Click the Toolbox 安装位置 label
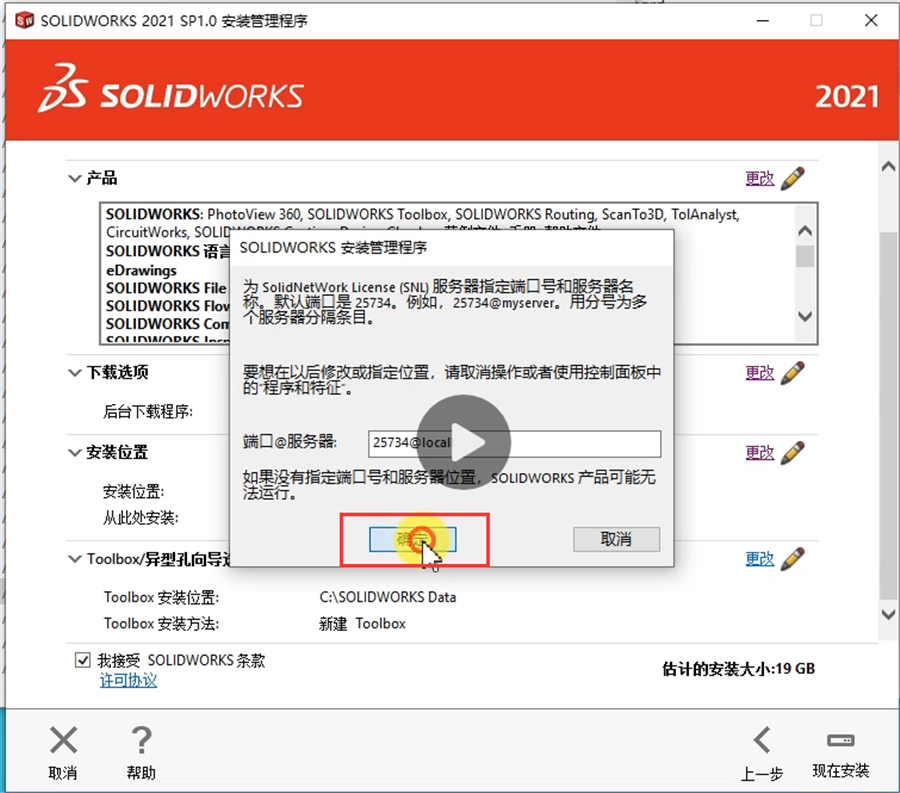900x793 pixels. point(161,597)
